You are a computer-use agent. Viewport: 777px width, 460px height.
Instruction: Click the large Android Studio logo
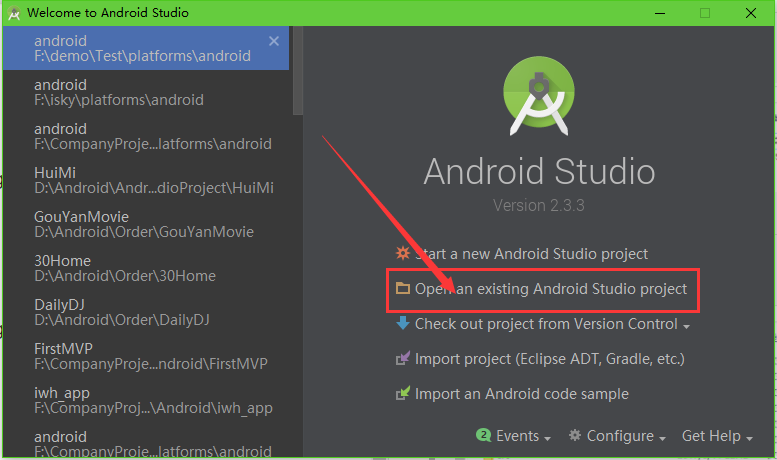pos(539,96)
